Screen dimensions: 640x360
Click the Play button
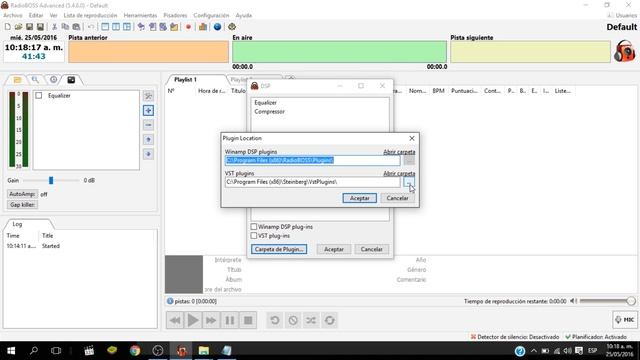coord(193,320)
